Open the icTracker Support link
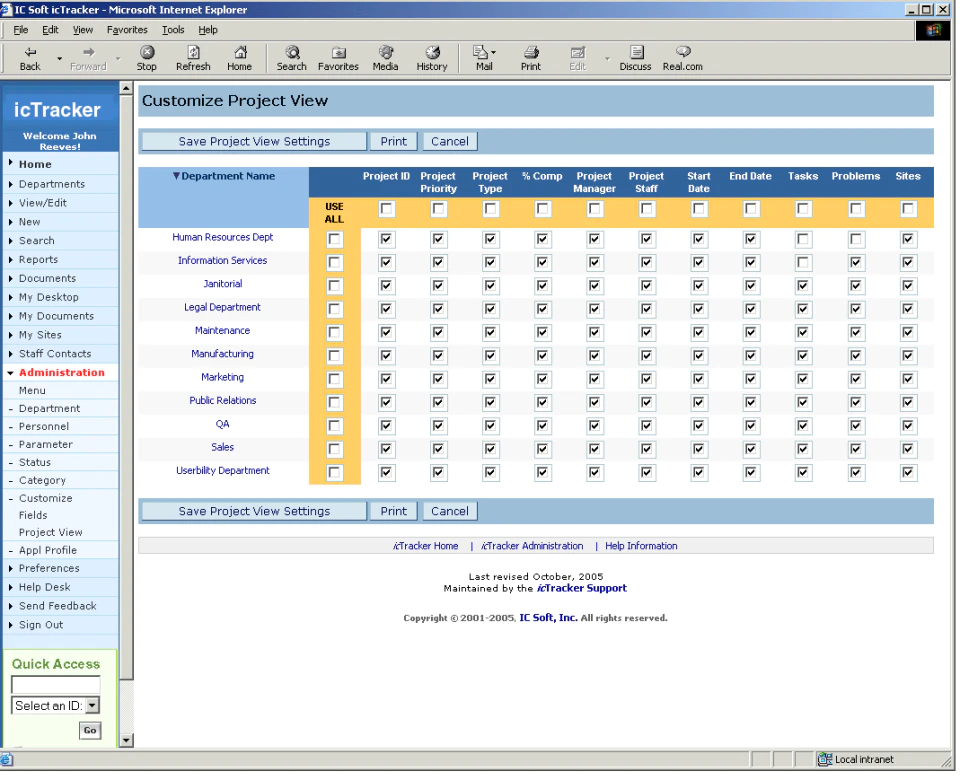This screenshot has height=780, width=960. tap(582, 589)
